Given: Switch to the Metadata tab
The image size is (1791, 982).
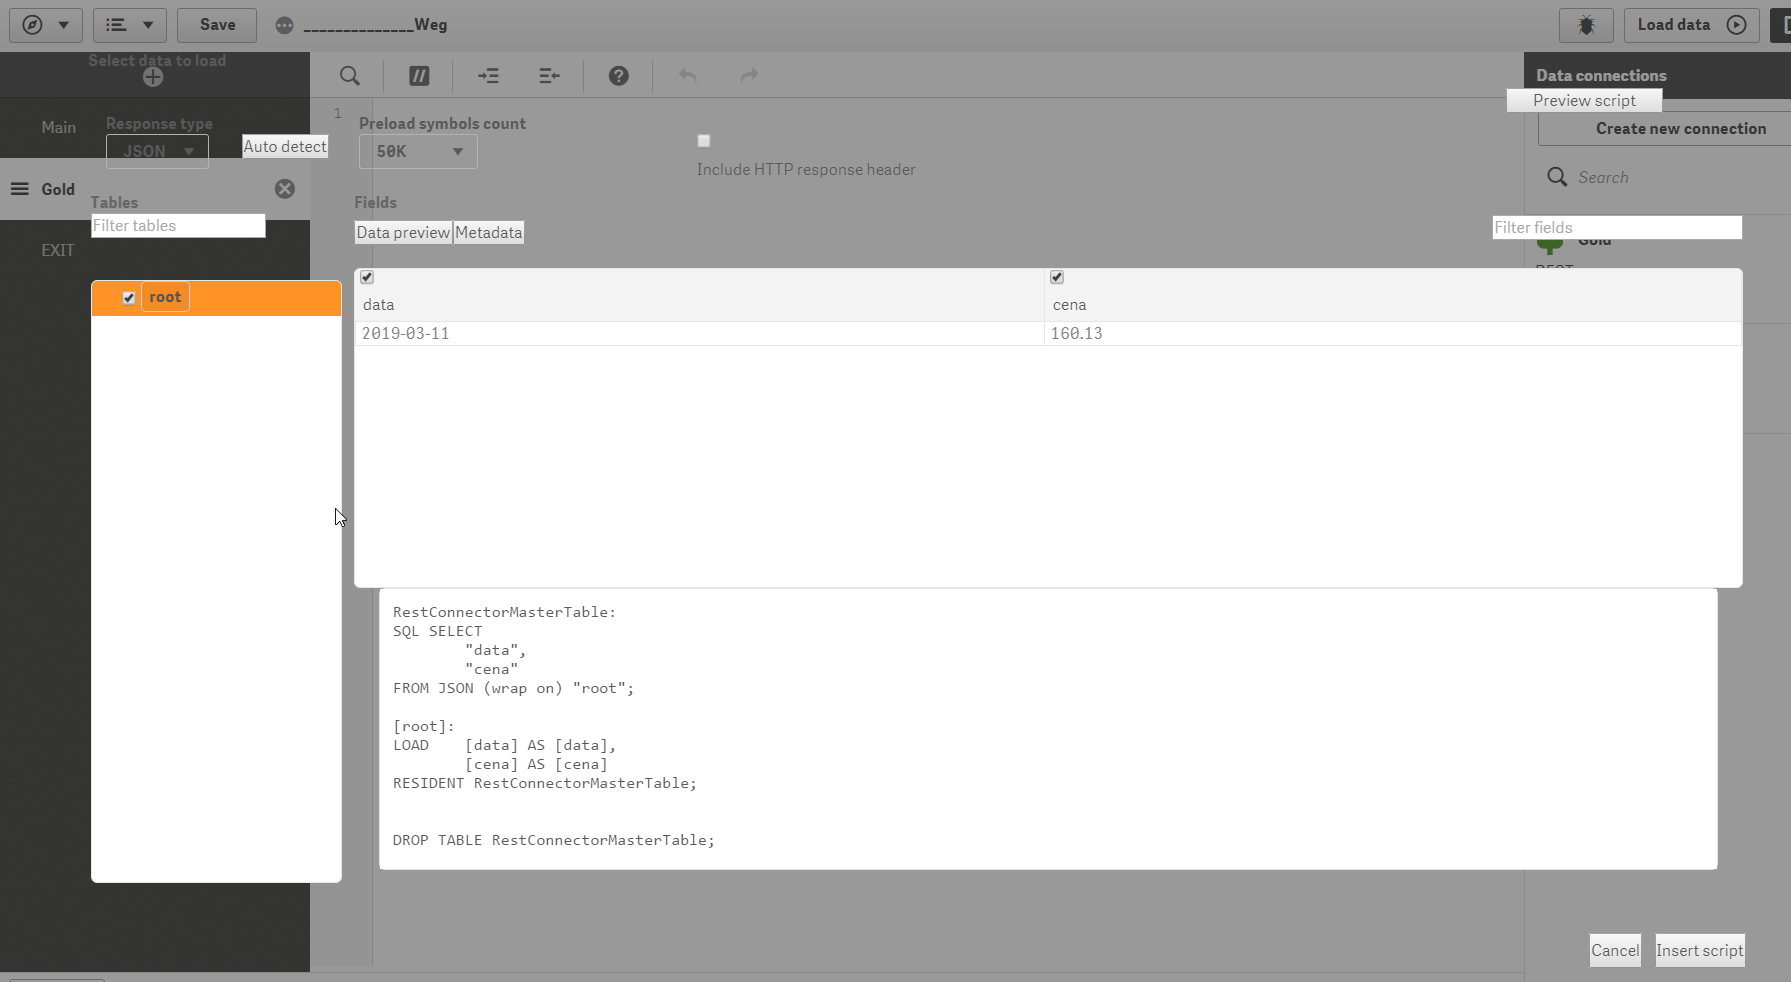Looking at the screenshot, I should (488, 232).
